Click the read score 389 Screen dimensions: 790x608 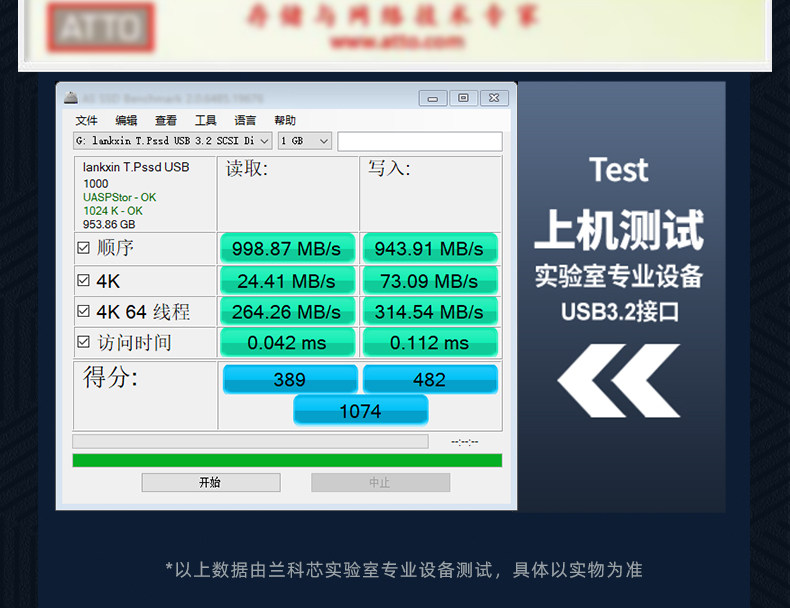[290, 379]
